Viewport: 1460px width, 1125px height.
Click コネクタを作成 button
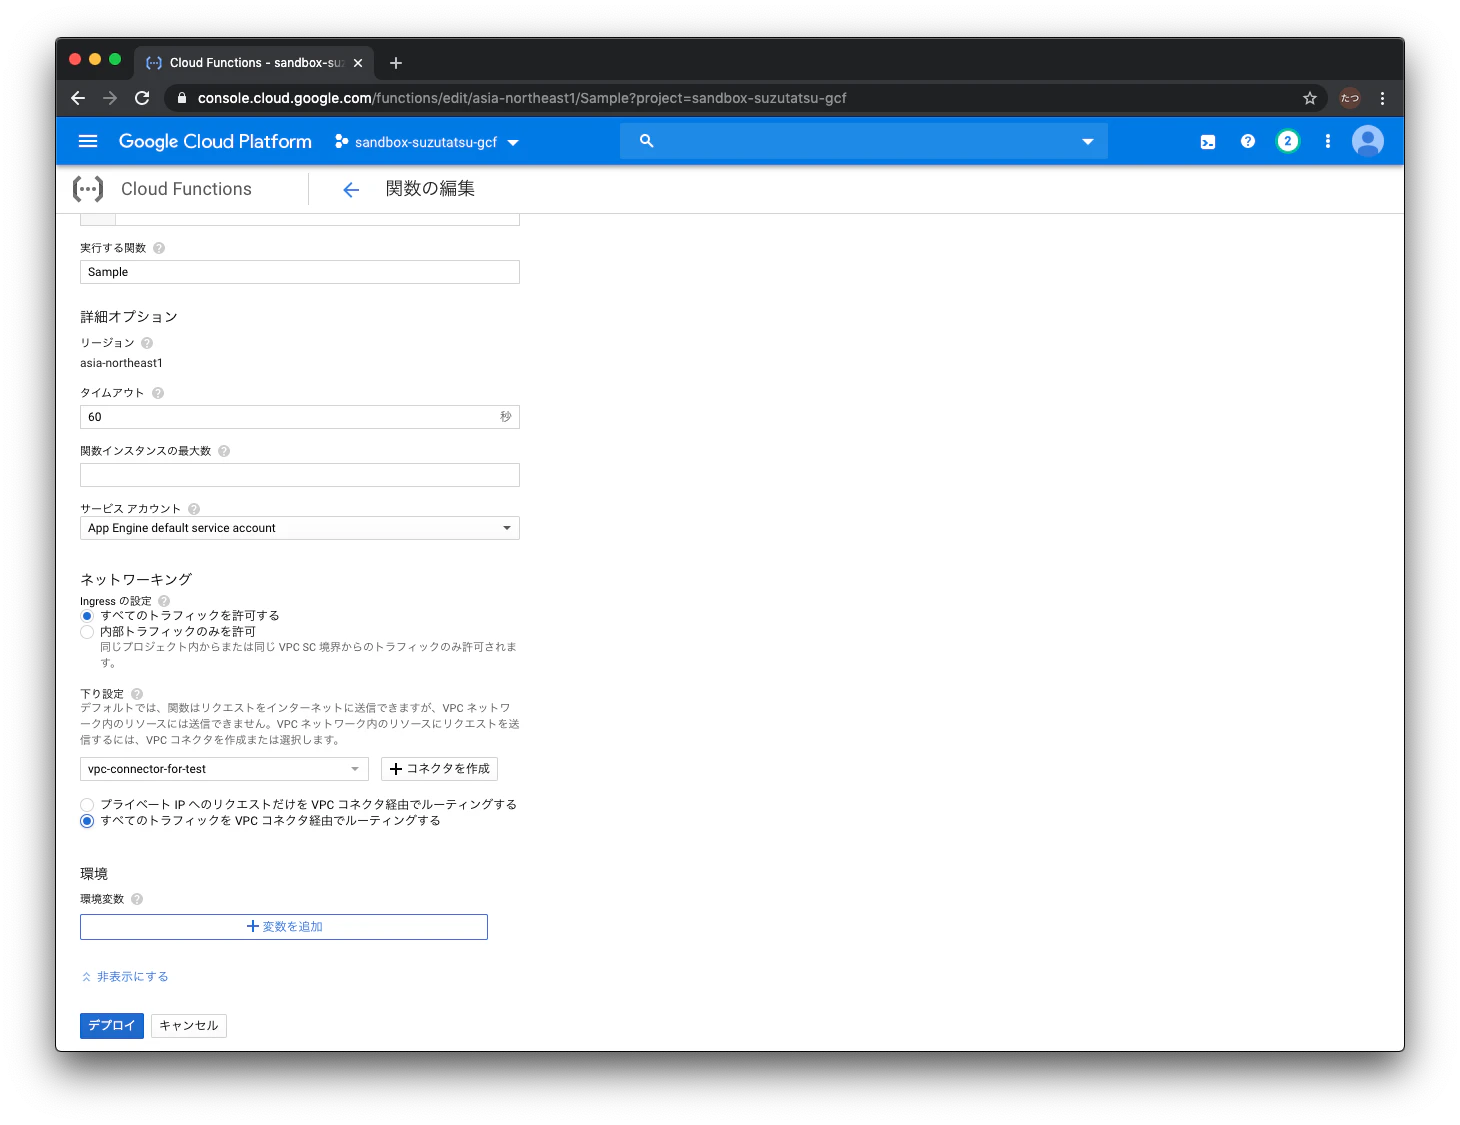pyautogui.click(x=439, y=769)
